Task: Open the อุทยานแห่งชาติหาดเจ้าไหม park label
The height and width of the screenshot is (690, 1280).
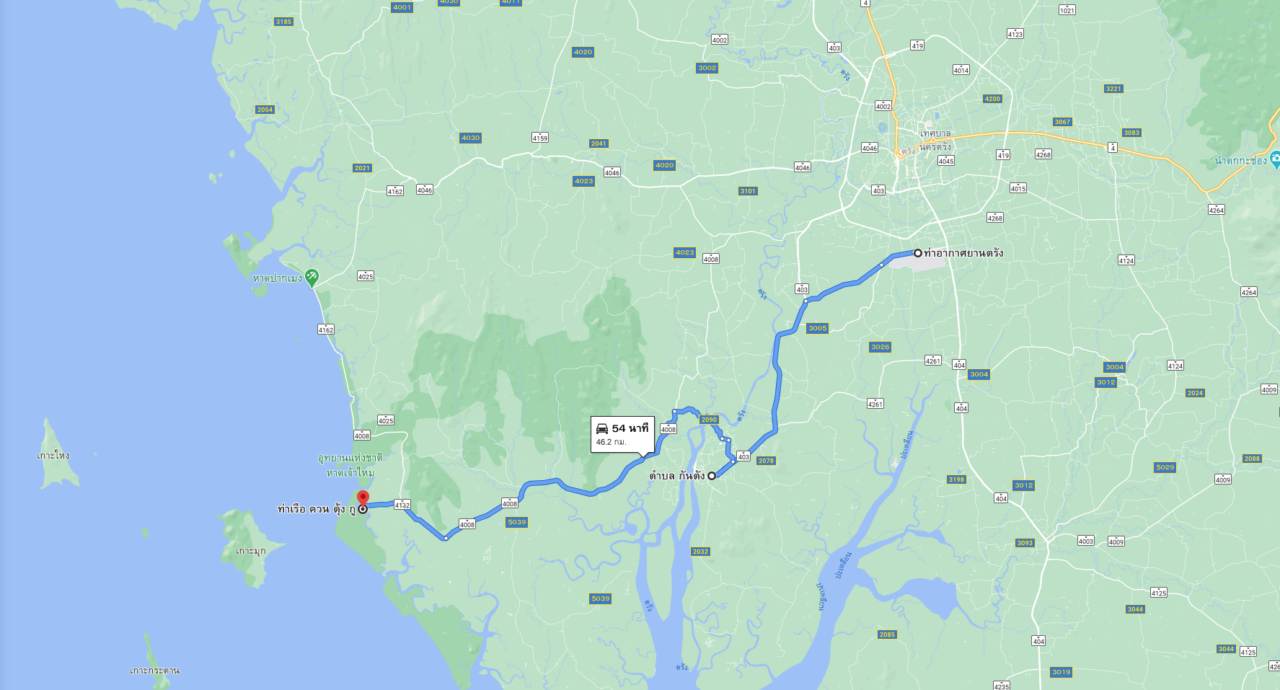Action: [x=350, y=465]
